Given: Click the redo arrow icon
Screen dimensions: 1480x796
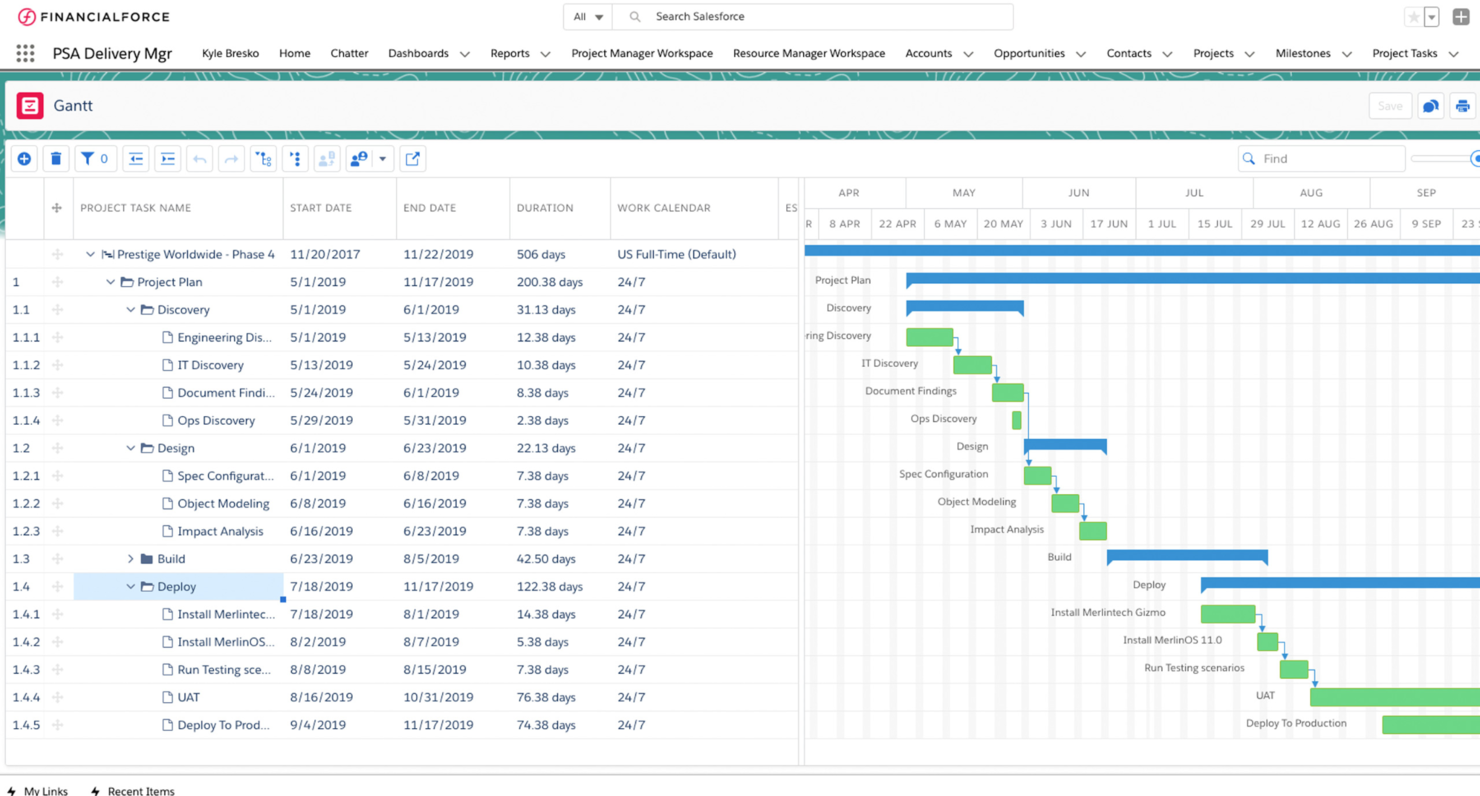Looking at the screenshot, I should [x=231, y=158].
